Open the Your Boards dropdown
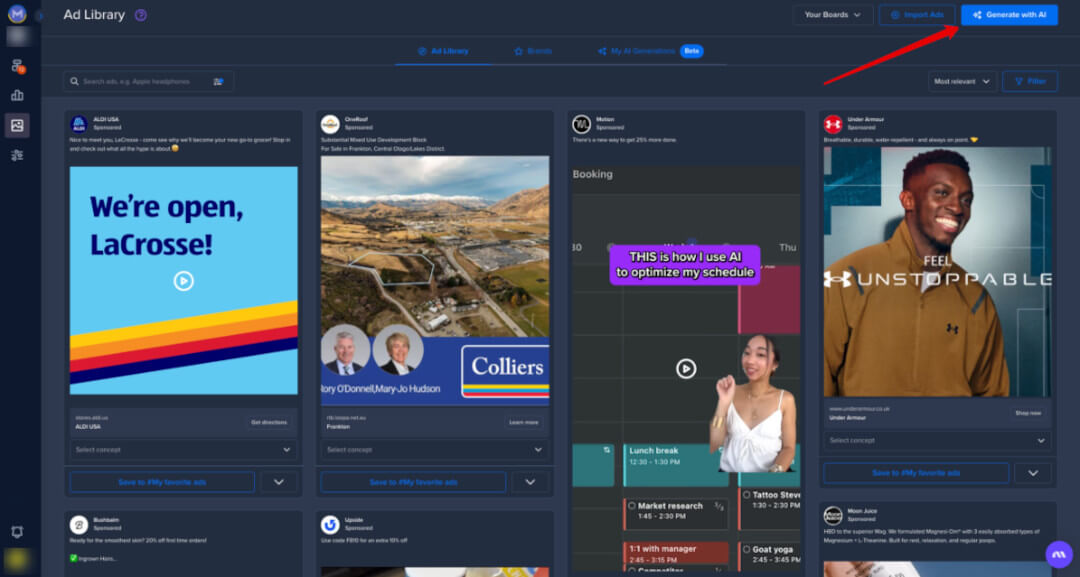Image resolution: width=1080 pixels, height=577 pixels. click(833, 14)
